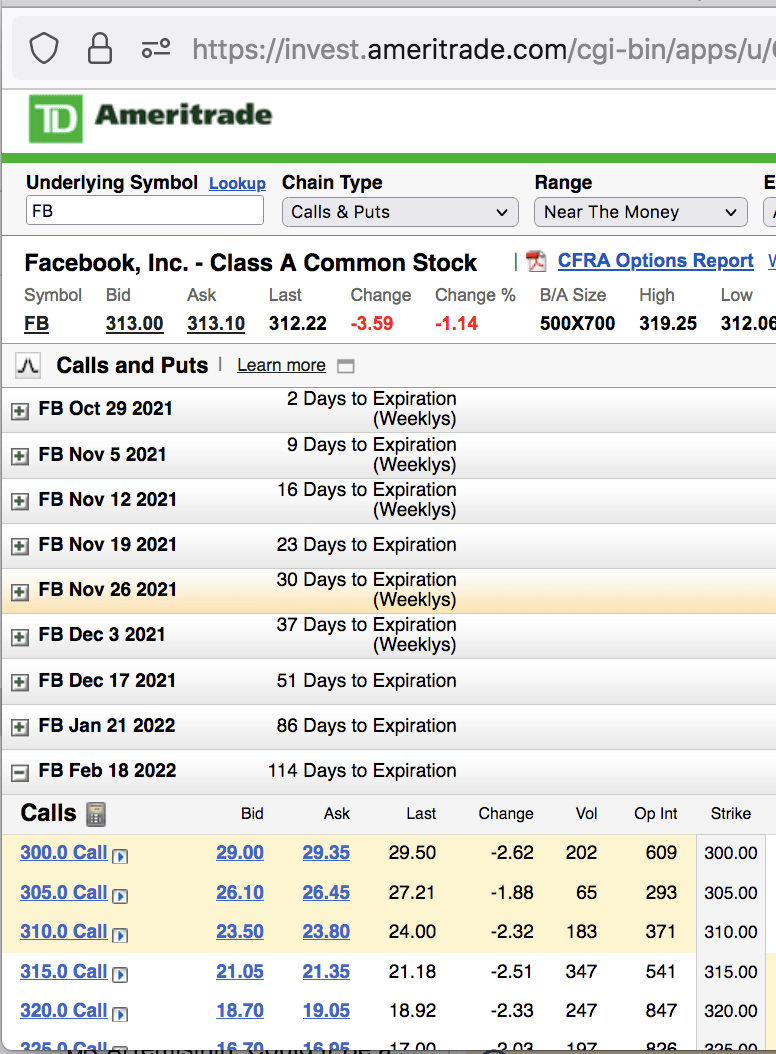Screen dimensions: 776x1054
Task: Click the shield tracking protection icon
Action: [44, 48]
